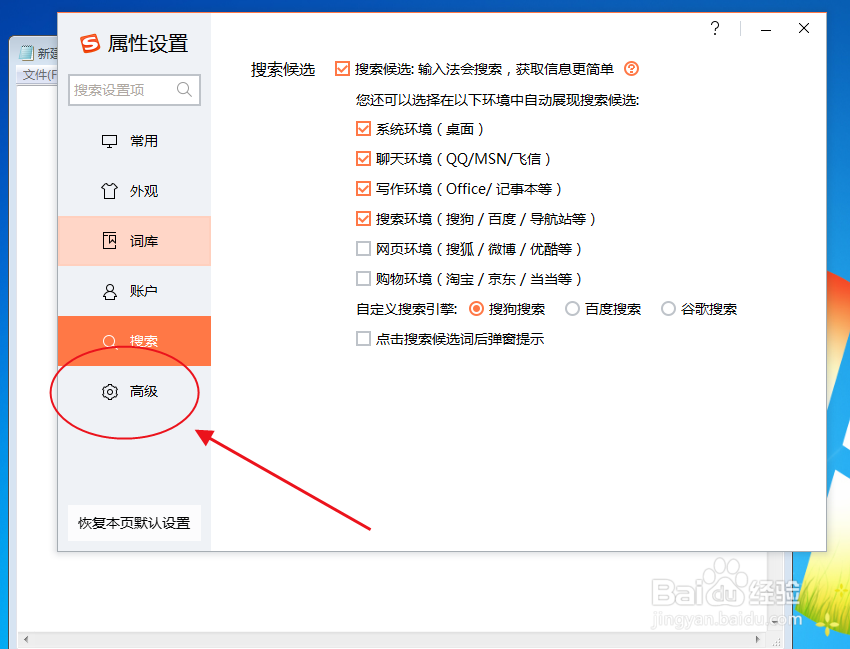Click 恢复本页默认设置 button

(133, 522)
